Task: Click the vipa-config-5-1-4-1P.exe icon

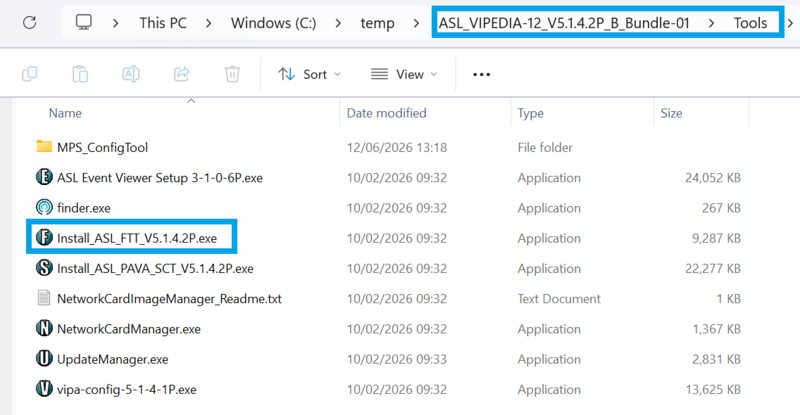Action: [x=44, y=388]
